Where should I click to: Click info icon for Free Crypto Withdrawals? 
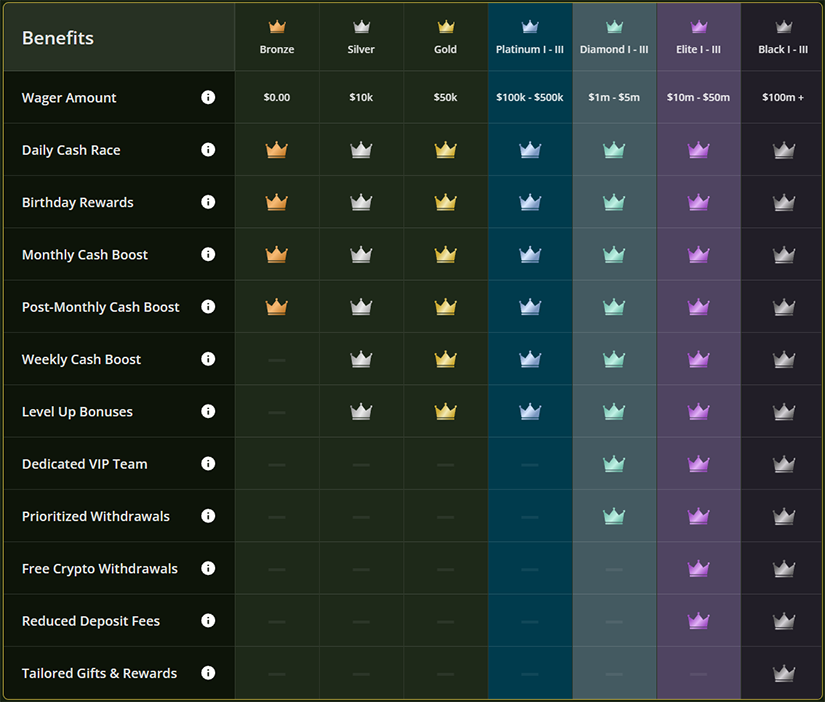[208, 568]
